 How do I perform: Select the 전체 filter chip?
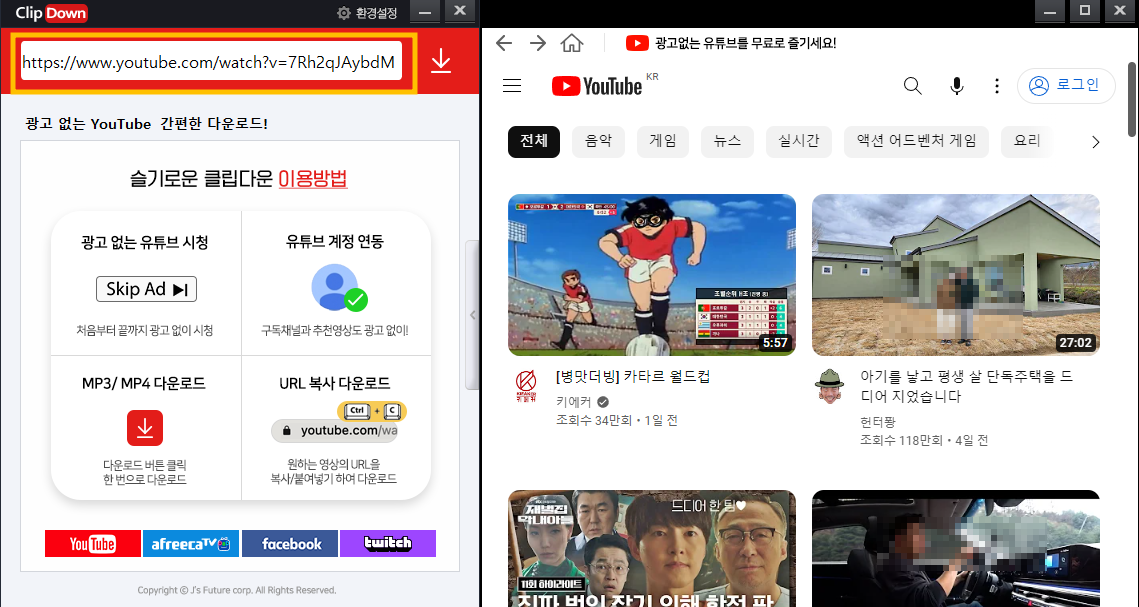click(534, 142)
